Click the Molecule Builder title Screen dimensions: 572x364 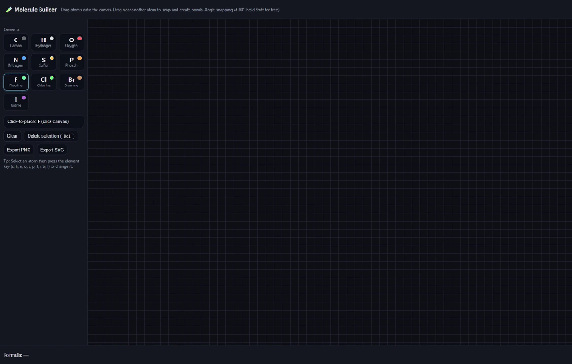[35, 9]
